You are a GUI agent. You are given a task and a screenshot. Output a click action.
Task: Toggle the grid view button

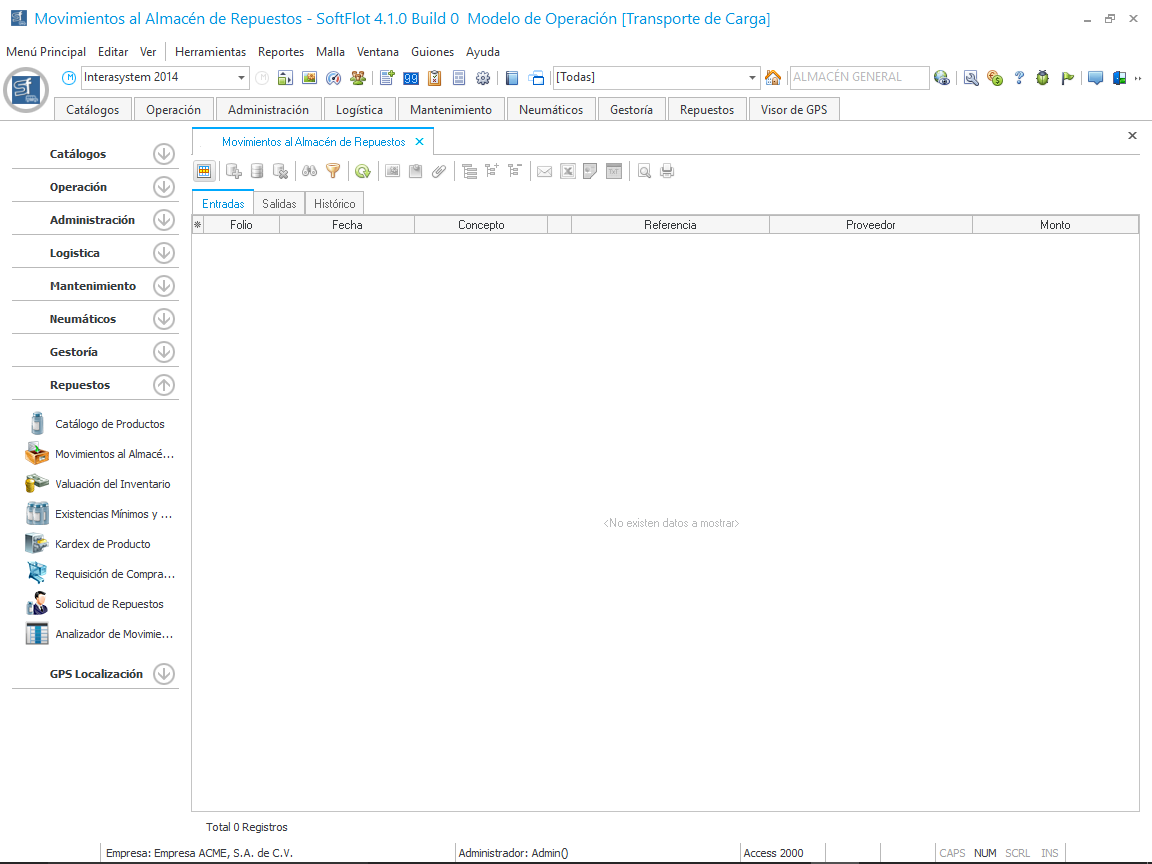[x=204, y=171]
